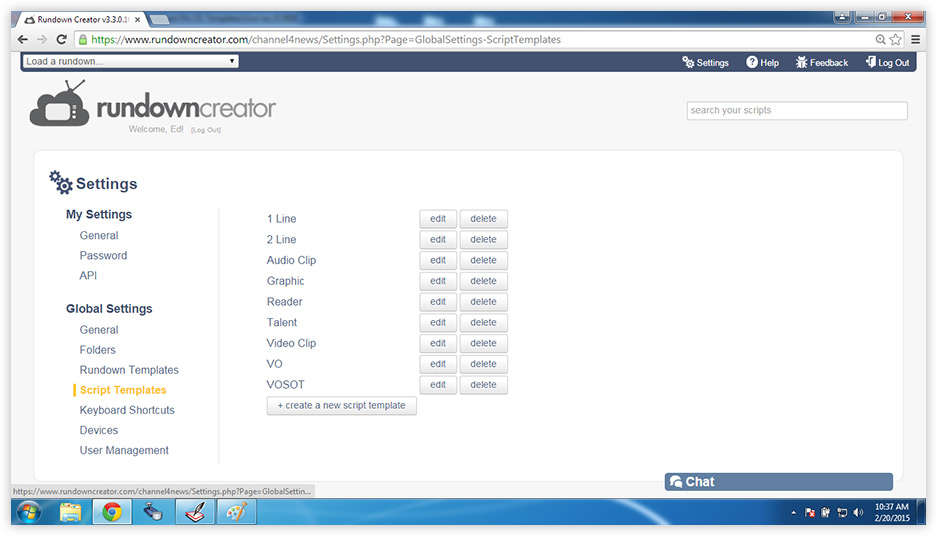This screenshot has height=536, width=937.
Task: Delete the Talent template
Action: 483,323
